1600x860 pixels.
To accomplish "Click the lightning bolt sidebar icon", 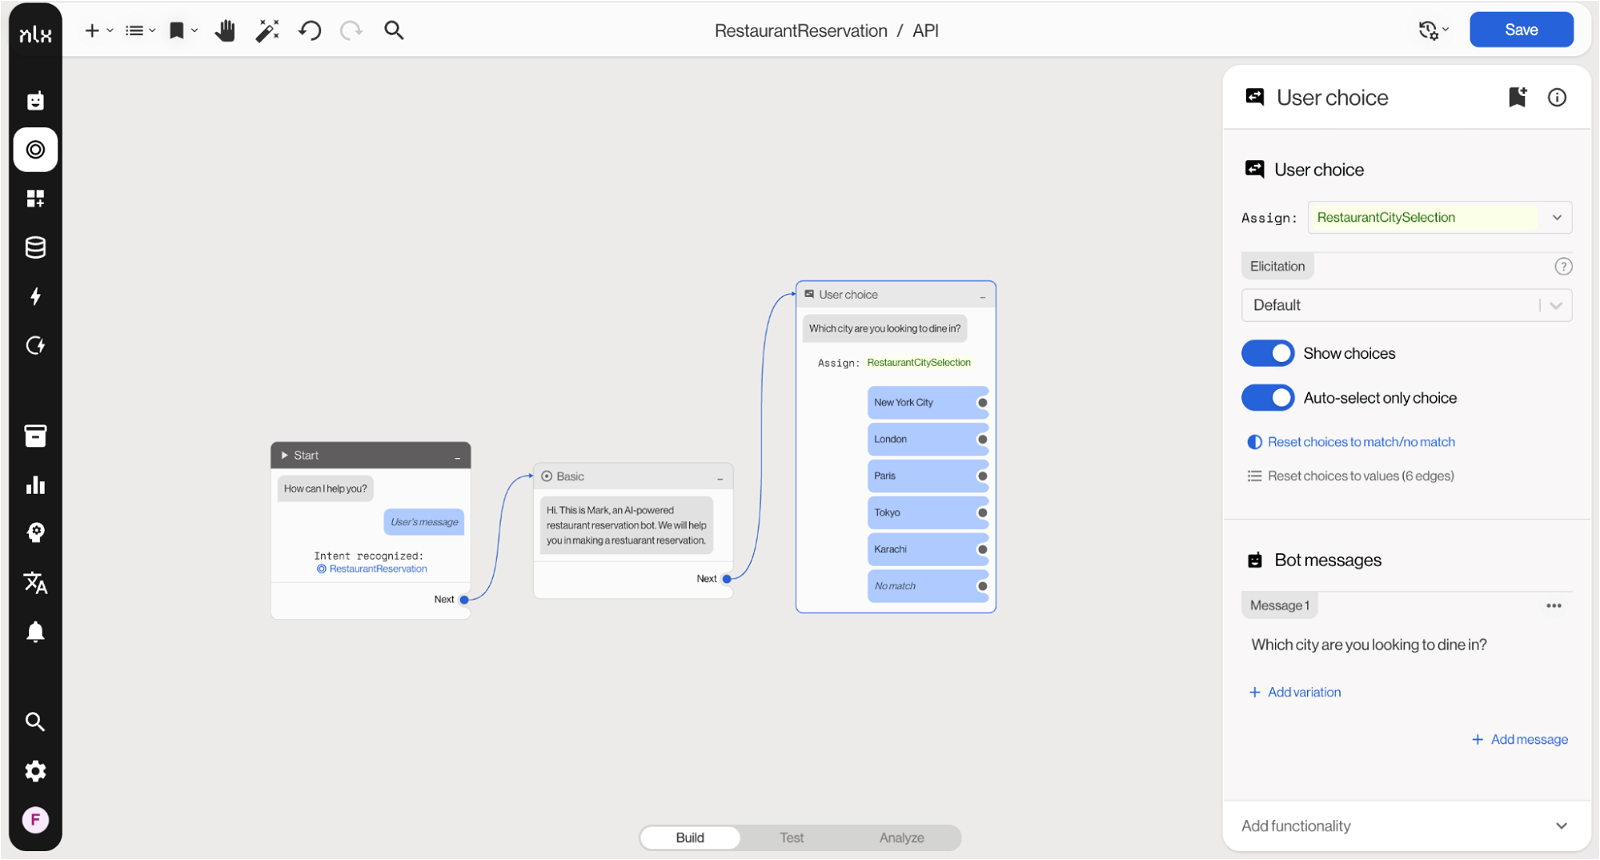I will click(x=36, y=297).
